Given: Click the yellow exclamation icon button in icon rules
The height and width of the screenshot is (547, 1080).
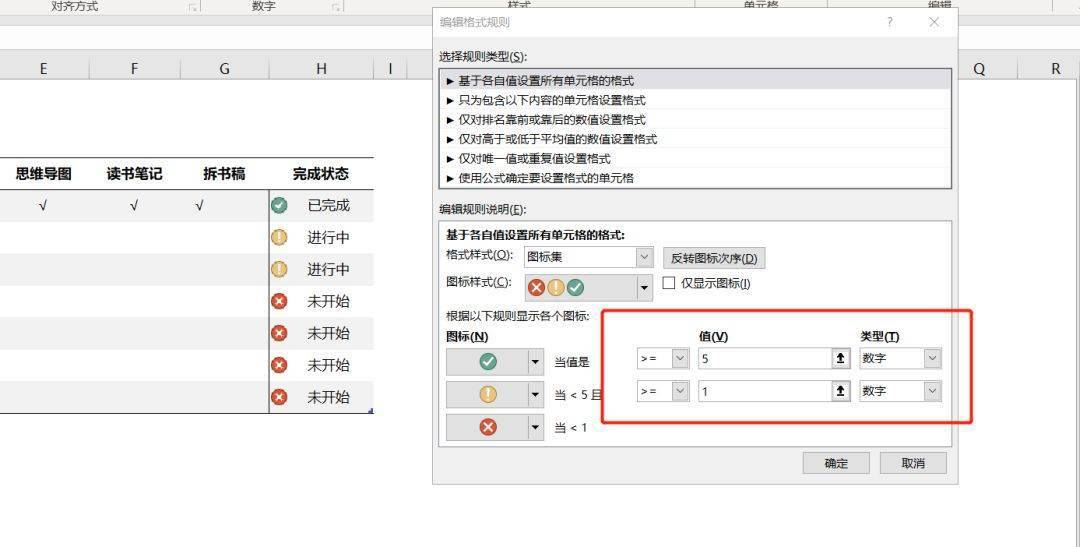Looking at the screenshot, I should click(488, 395).
